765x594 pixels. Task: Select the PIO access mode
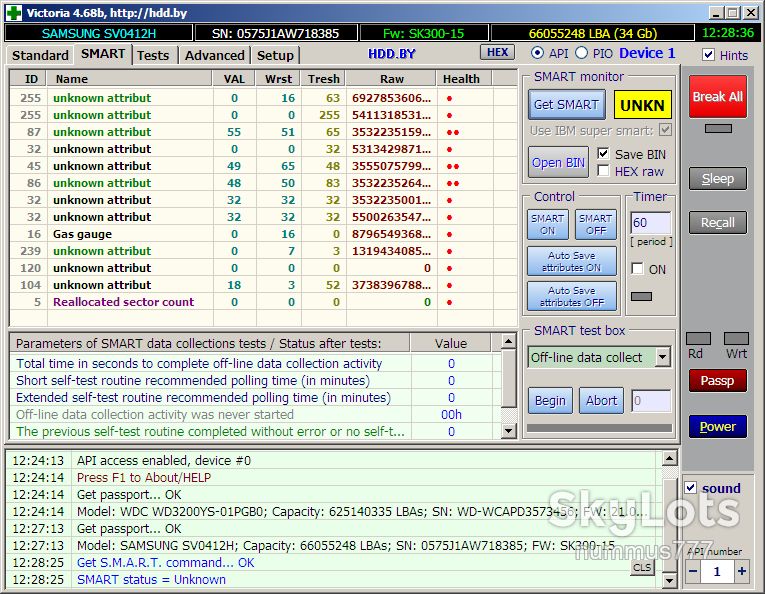click(x=581, y=53)
